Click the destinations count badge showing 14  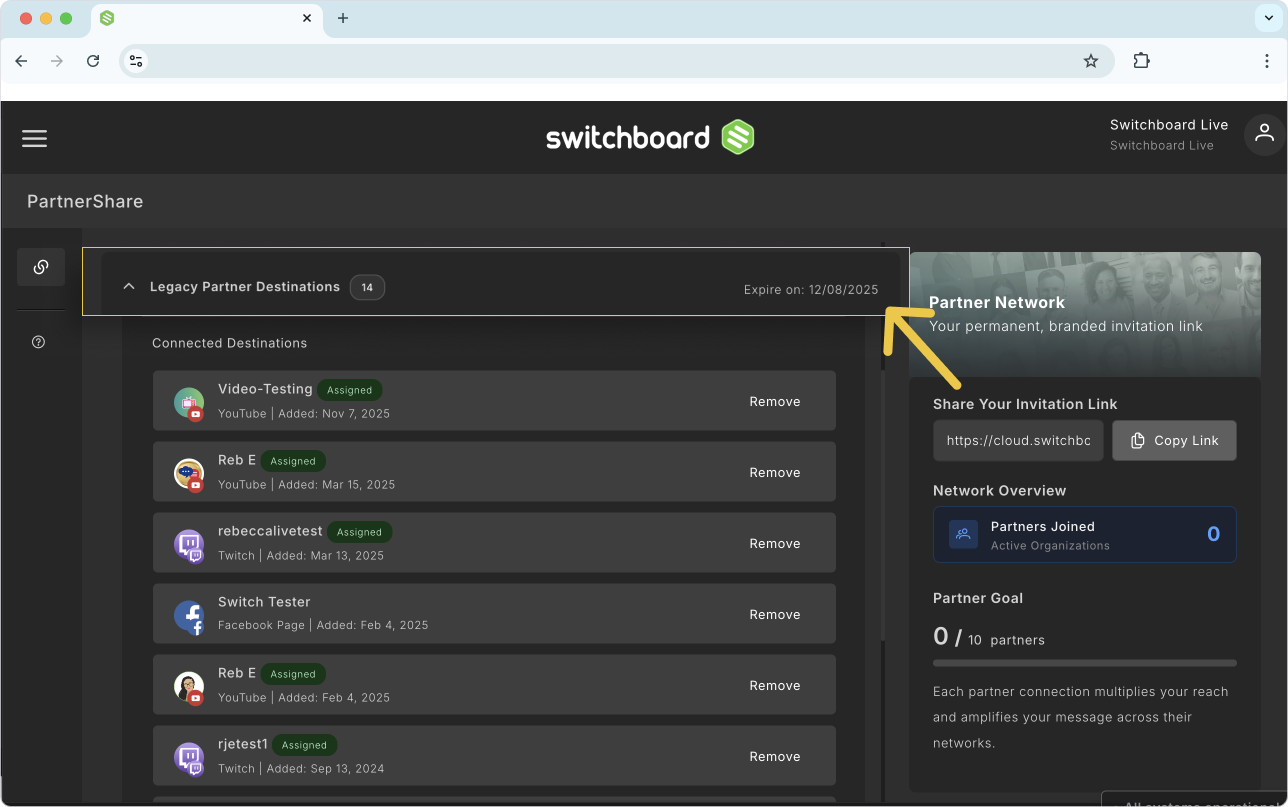click(x=367, y=288)
